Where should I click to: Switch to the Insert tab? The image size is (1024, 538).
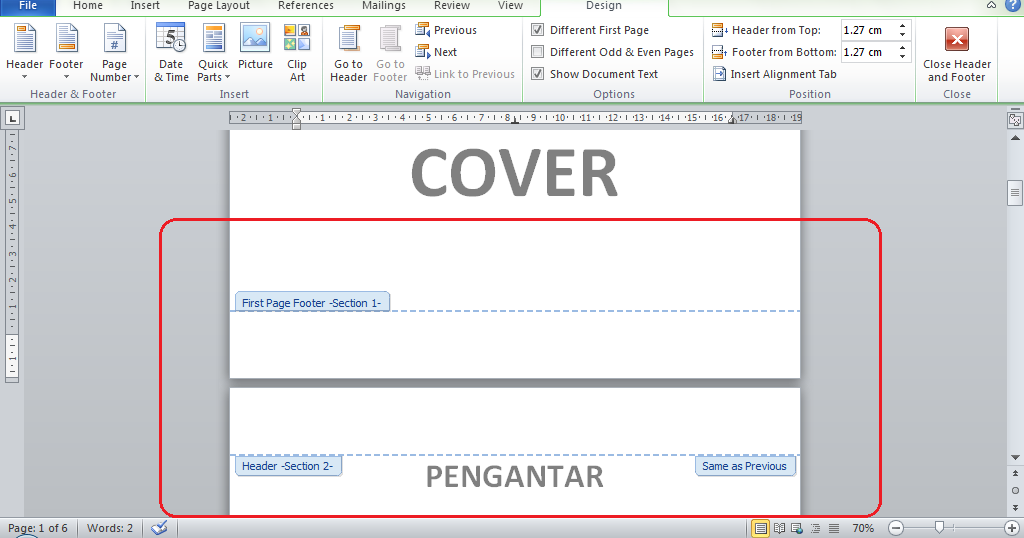[x=145, y=6]
